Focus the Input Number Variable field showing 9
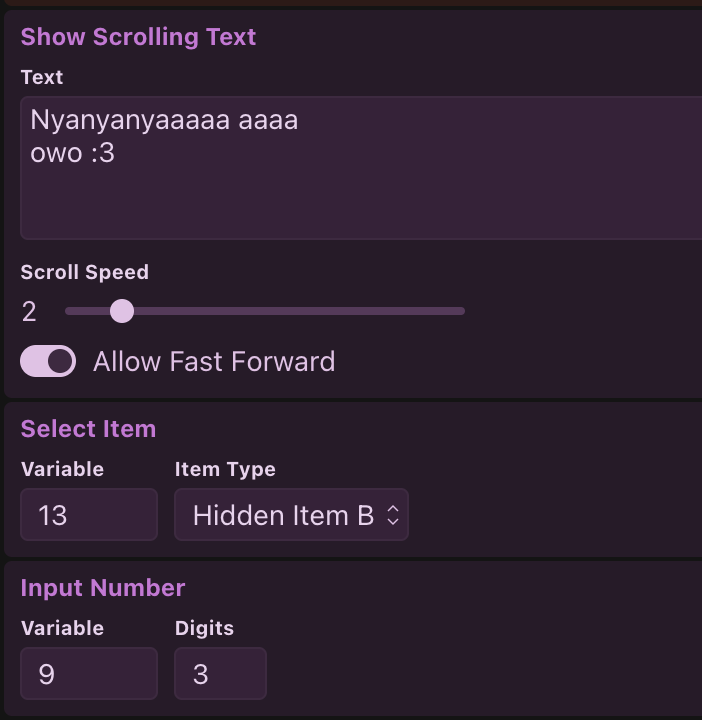The height and width of the screenshot is (720, 702). click(89, 674)
